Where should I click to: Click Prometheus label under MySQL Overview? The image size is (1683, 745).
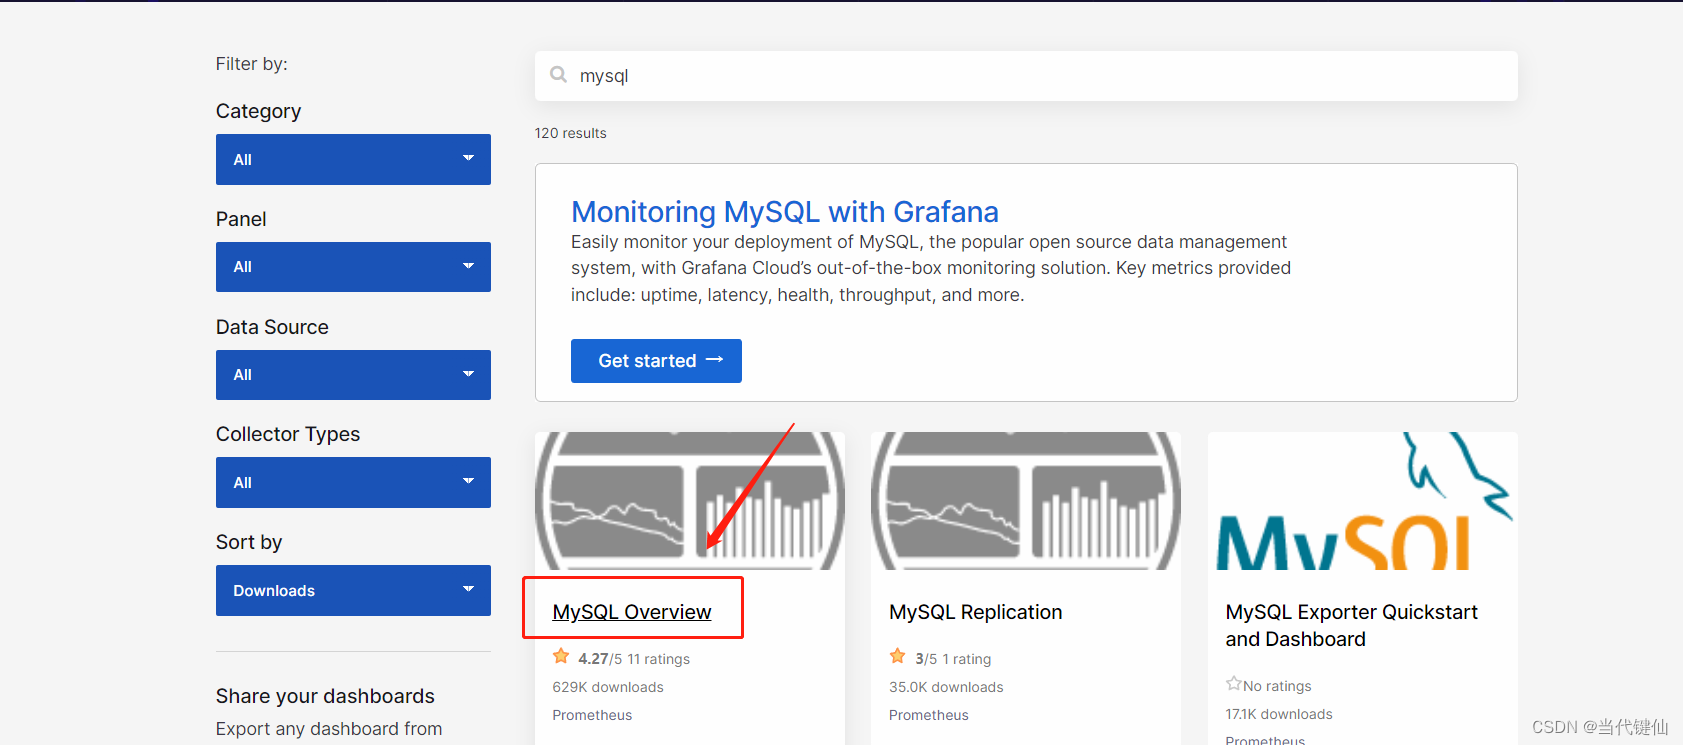tap(592, 715)
